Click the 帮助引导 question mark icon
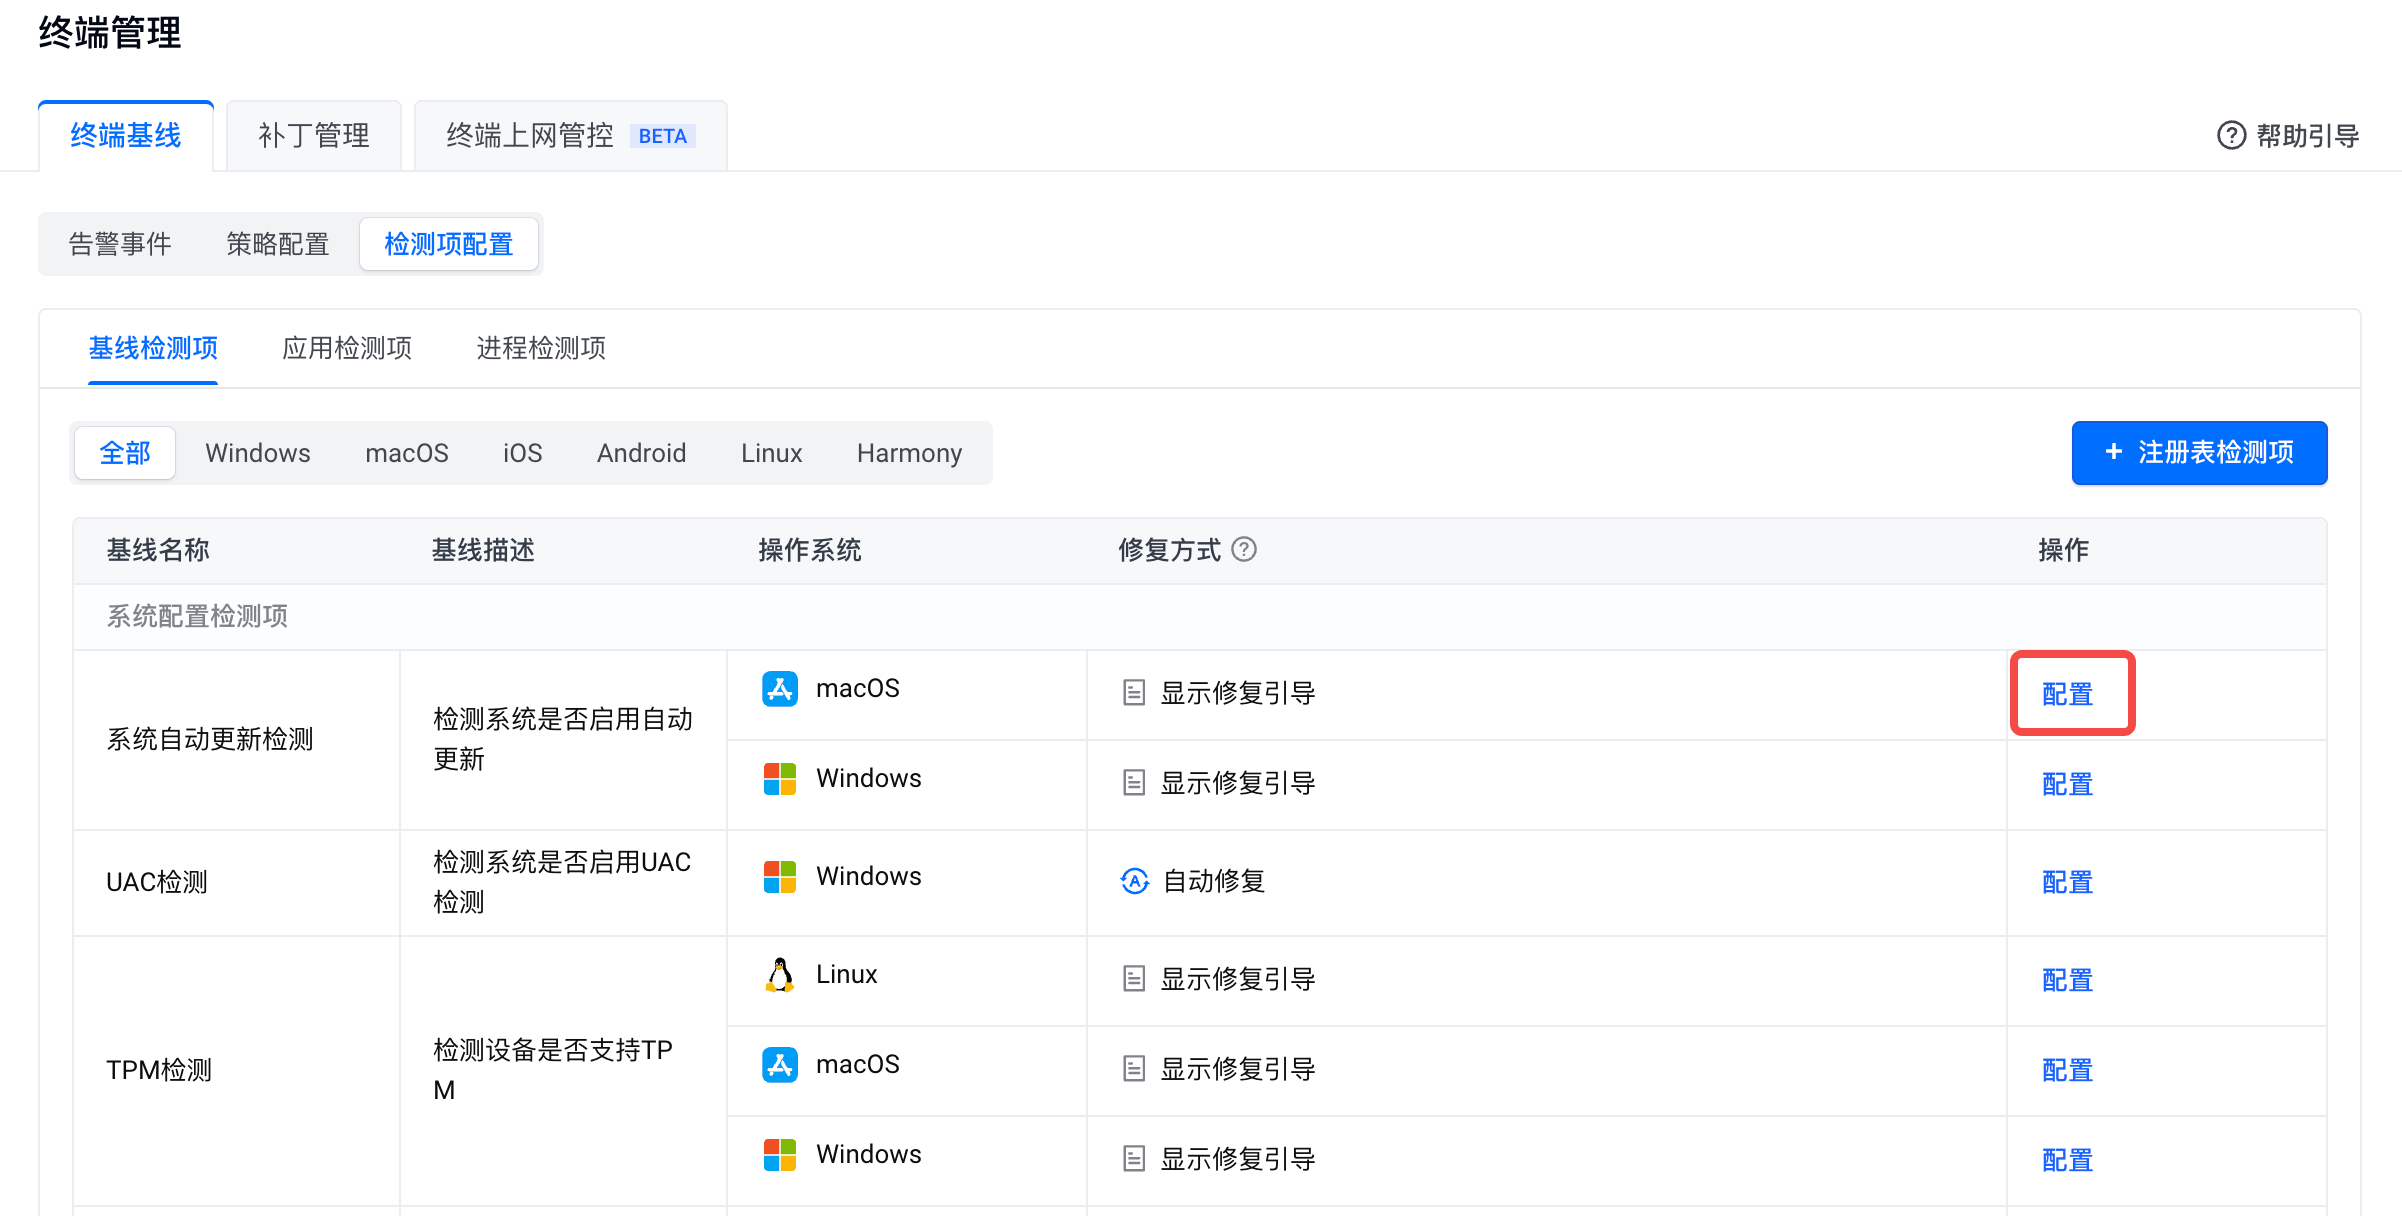Screen dimensions: 2402x1216 [2231, 135]
